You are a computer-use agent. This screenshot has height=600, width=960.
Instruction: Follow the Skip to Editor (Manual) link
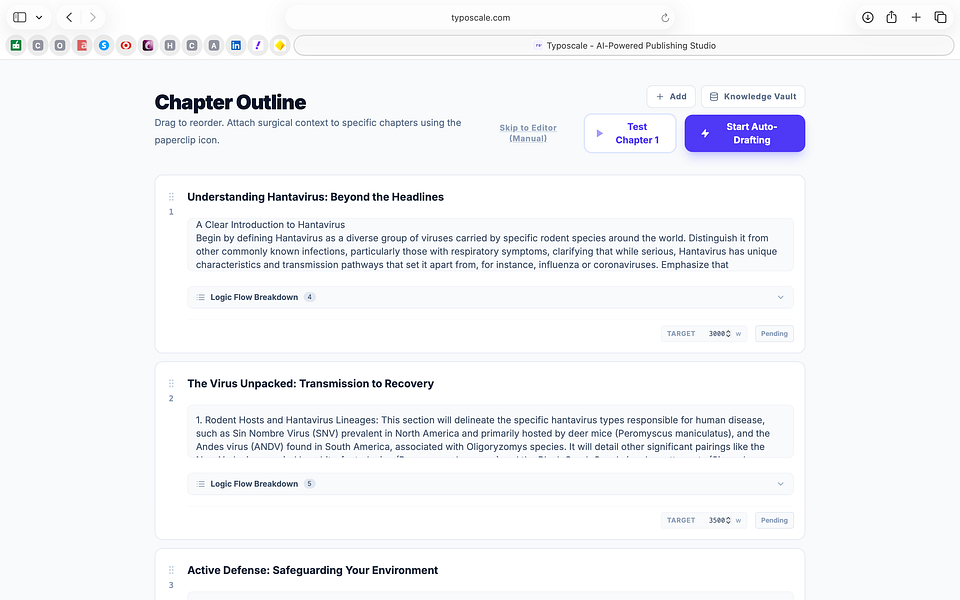pyautogui.click(x=528, y=133)
